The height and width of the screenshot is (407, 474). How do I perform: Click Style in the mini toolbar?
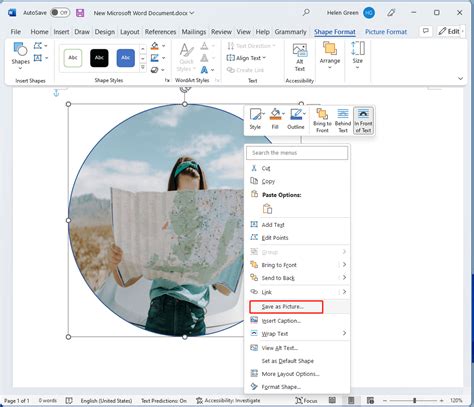click(255, 120)
